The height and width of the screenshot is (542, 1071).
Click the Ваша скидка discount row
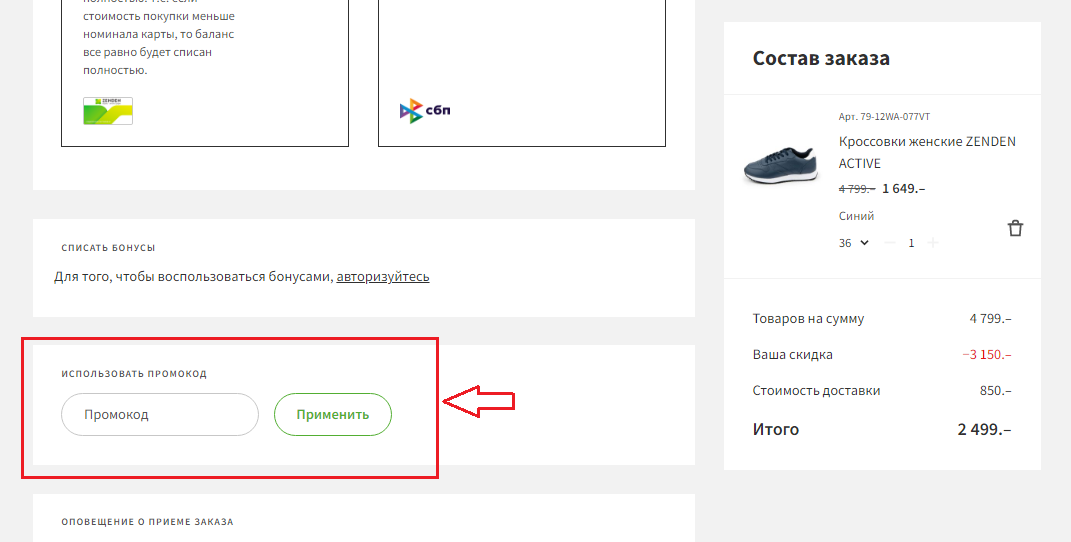(881, 355)
